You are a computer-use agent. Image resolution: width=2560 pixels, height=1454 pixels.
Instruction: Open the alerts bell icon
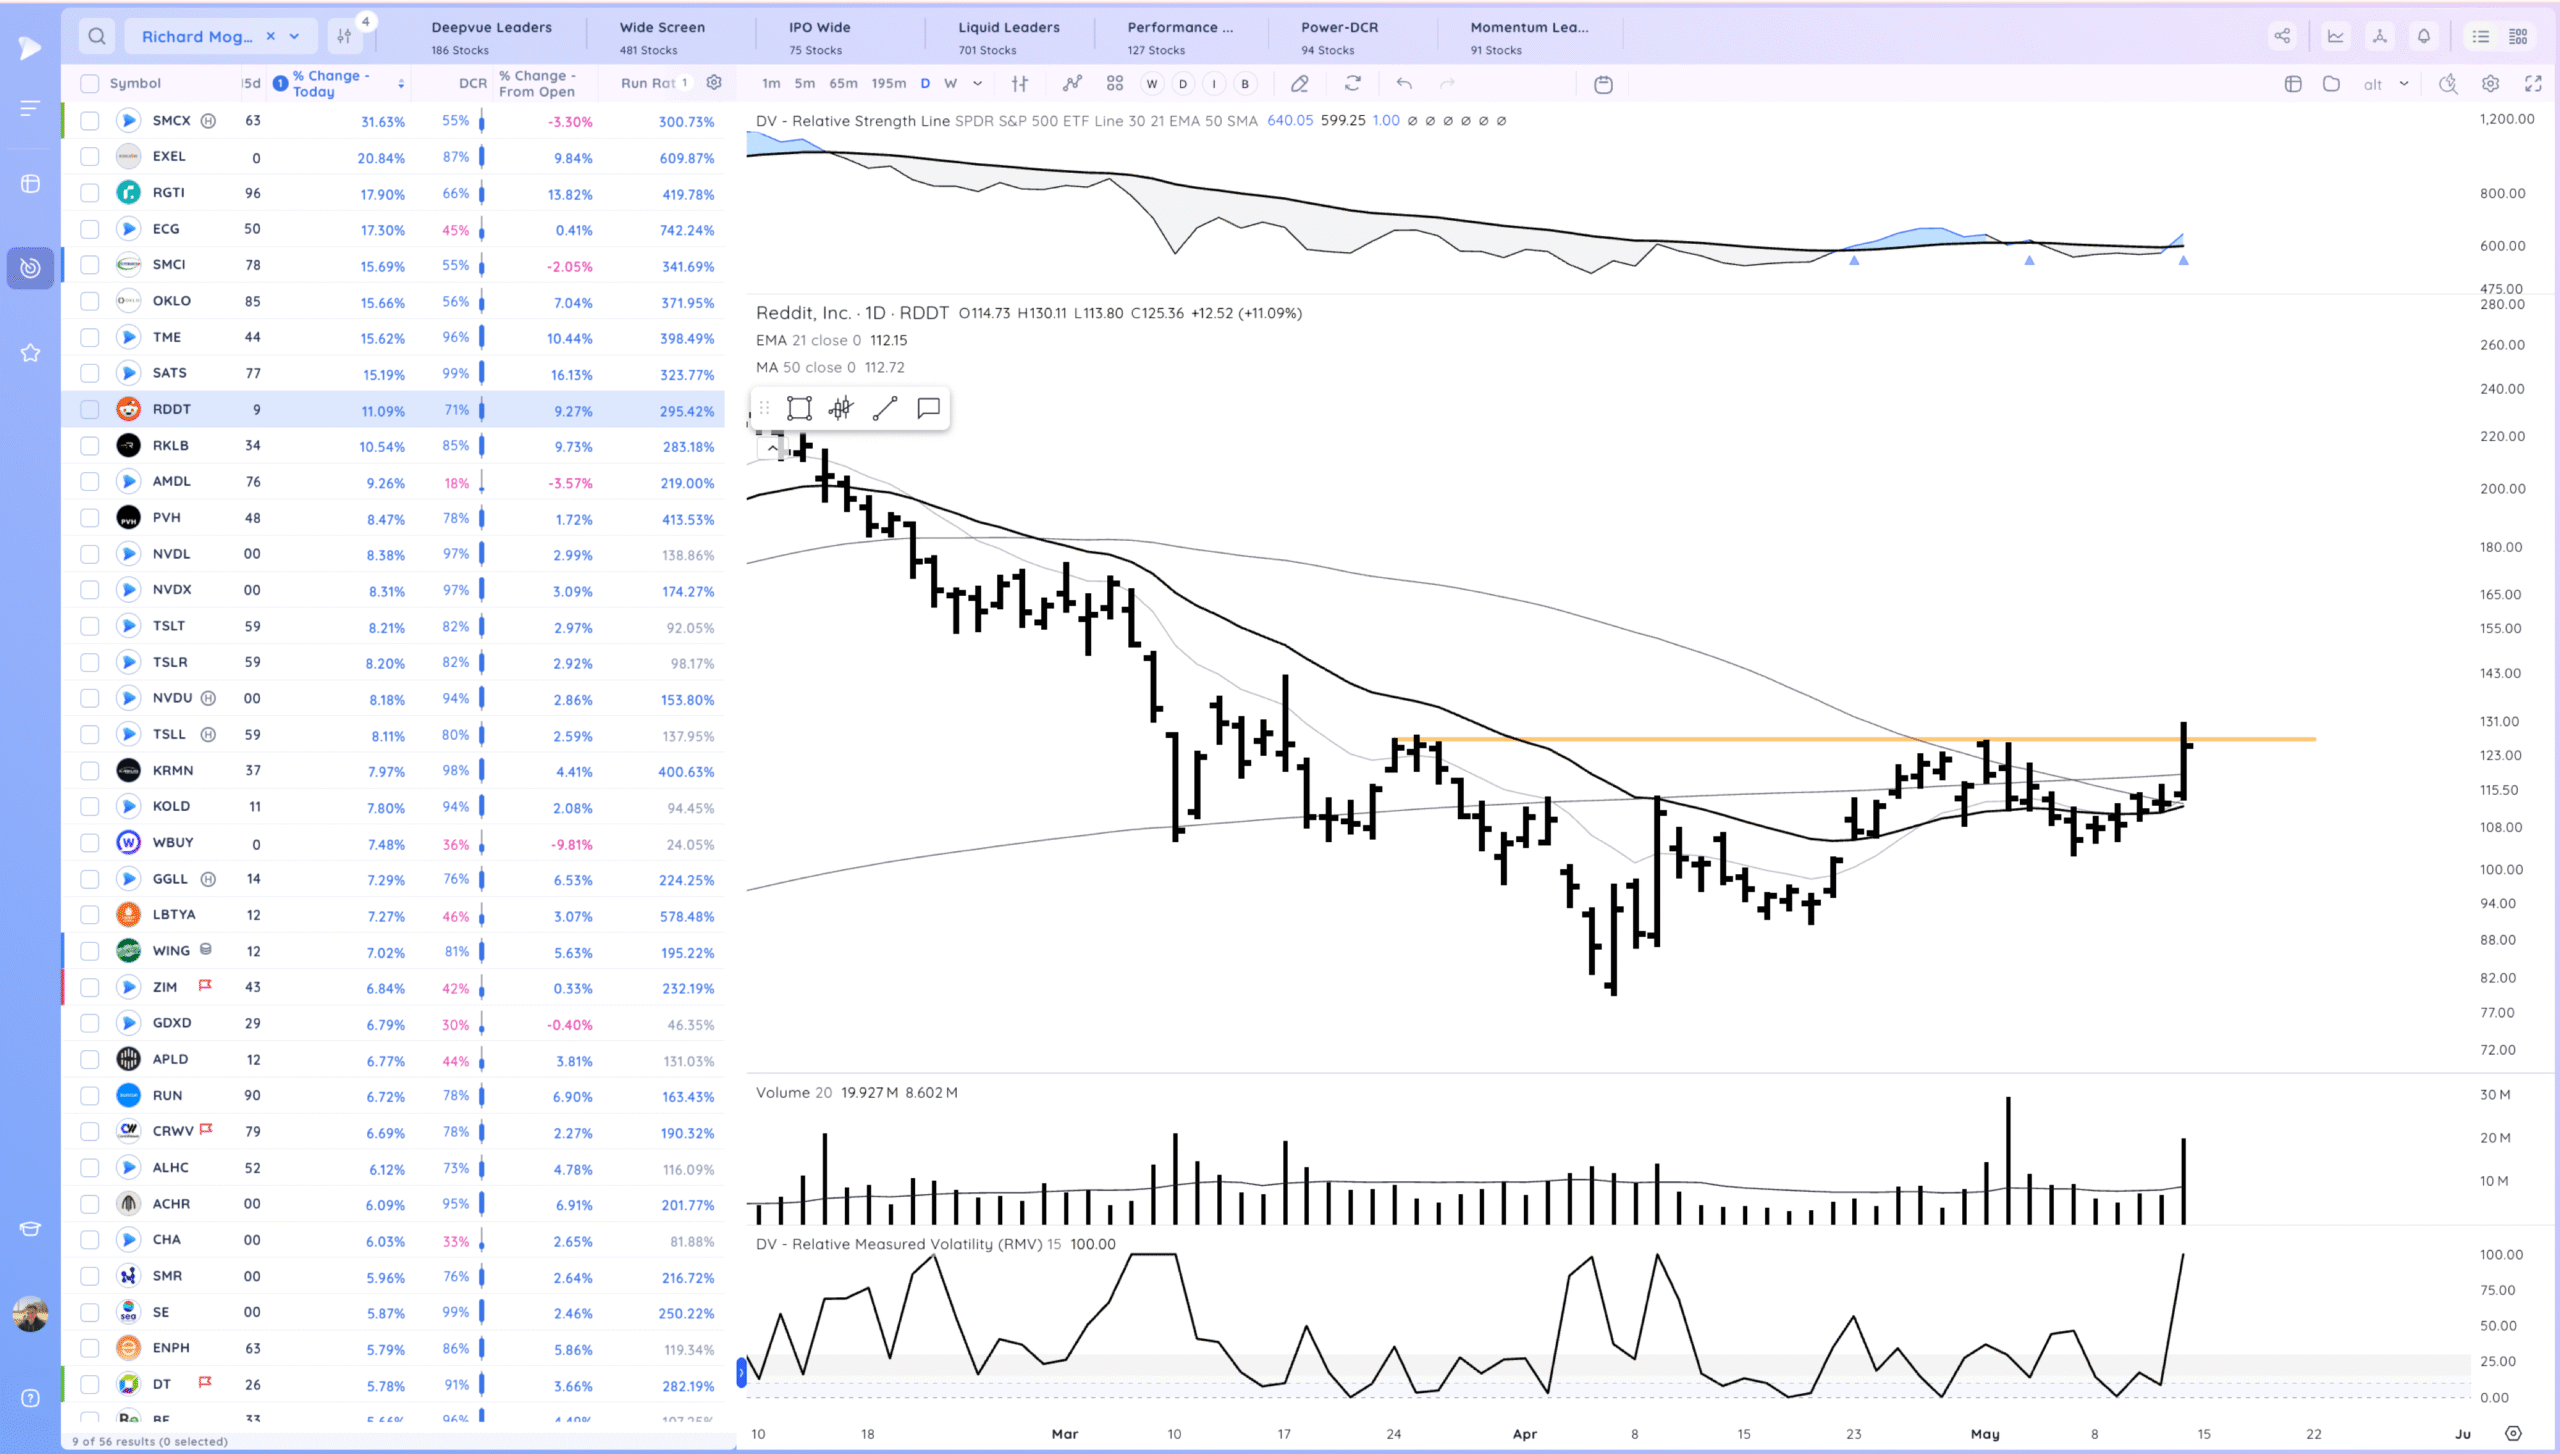(x=2424, y=37)
